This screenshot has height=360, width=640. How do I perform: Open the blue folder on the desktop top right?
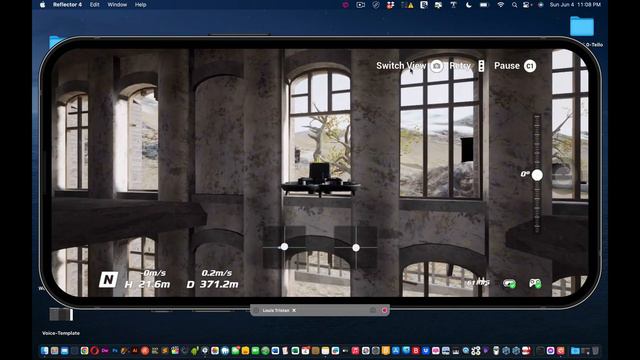point(582,26)
